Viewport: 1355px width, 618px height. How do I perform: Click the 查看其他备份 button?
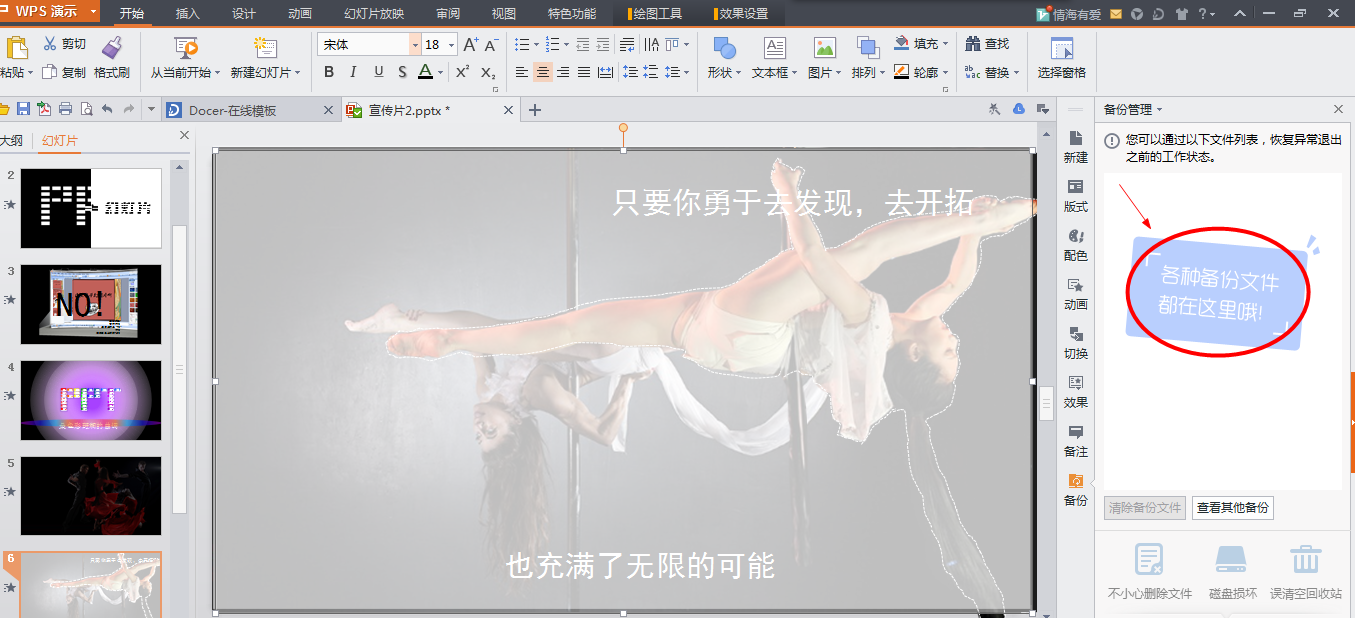pyautogui.click(x=1232, y=508)
